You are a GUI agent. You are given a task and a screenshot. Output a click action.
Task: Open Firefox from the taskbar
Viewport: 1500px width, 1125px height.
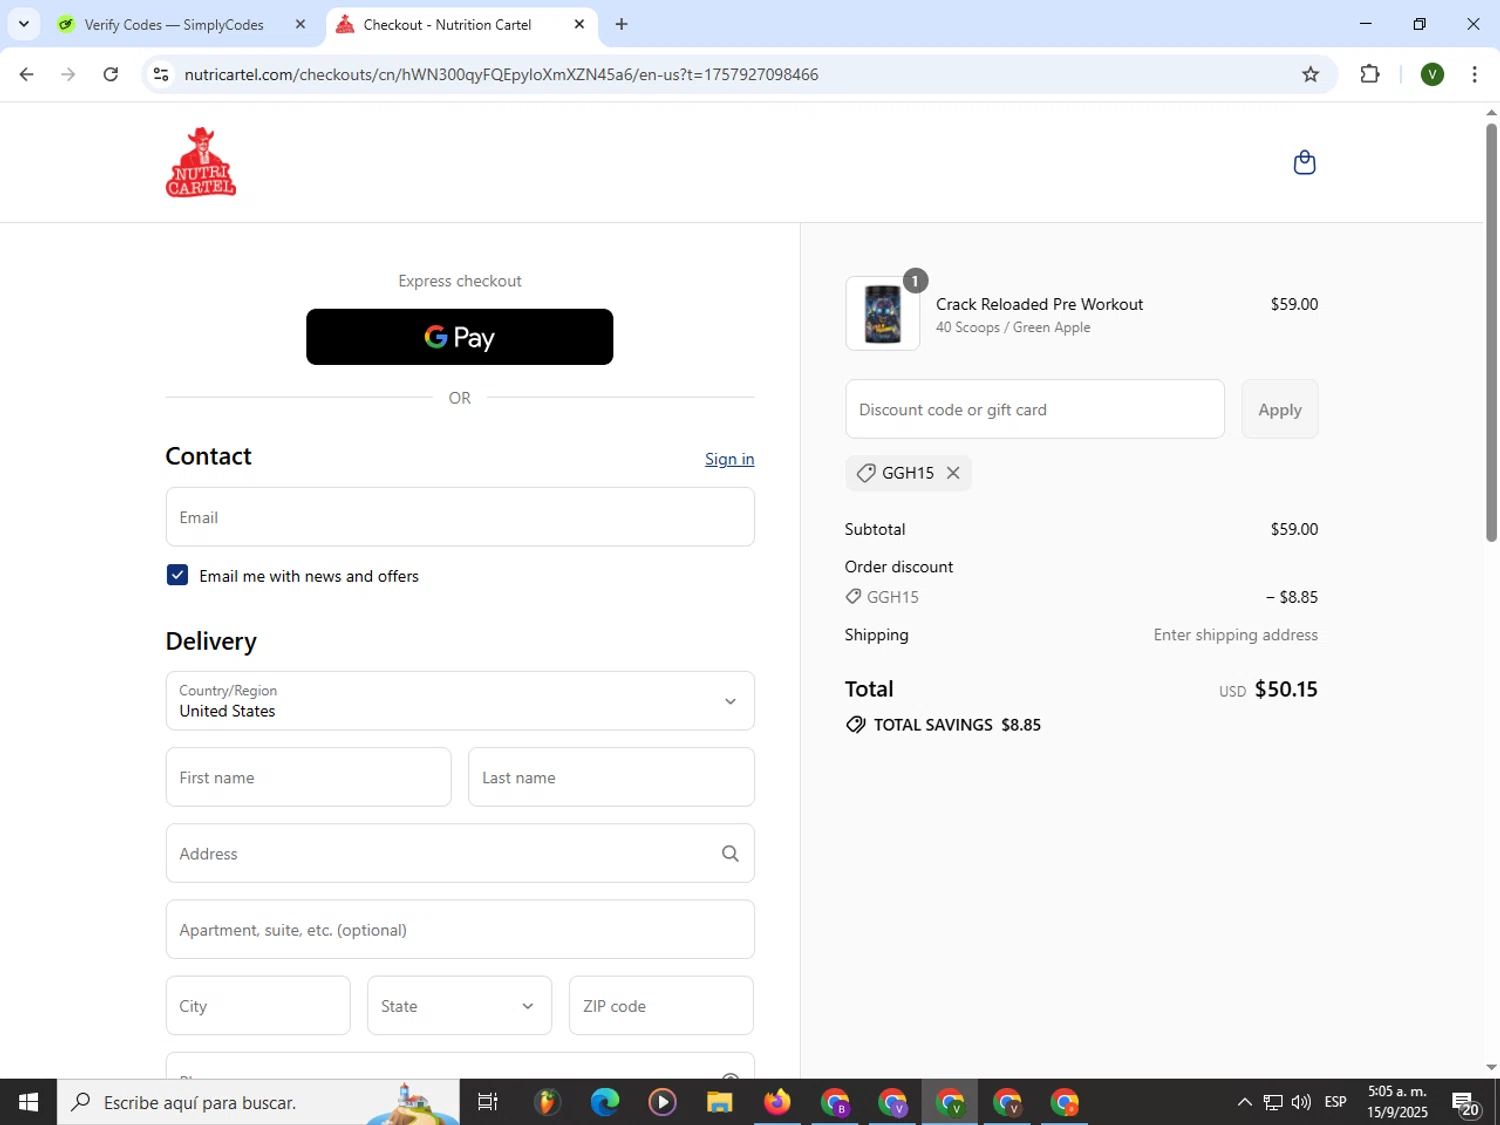(x=777, y=1102)
